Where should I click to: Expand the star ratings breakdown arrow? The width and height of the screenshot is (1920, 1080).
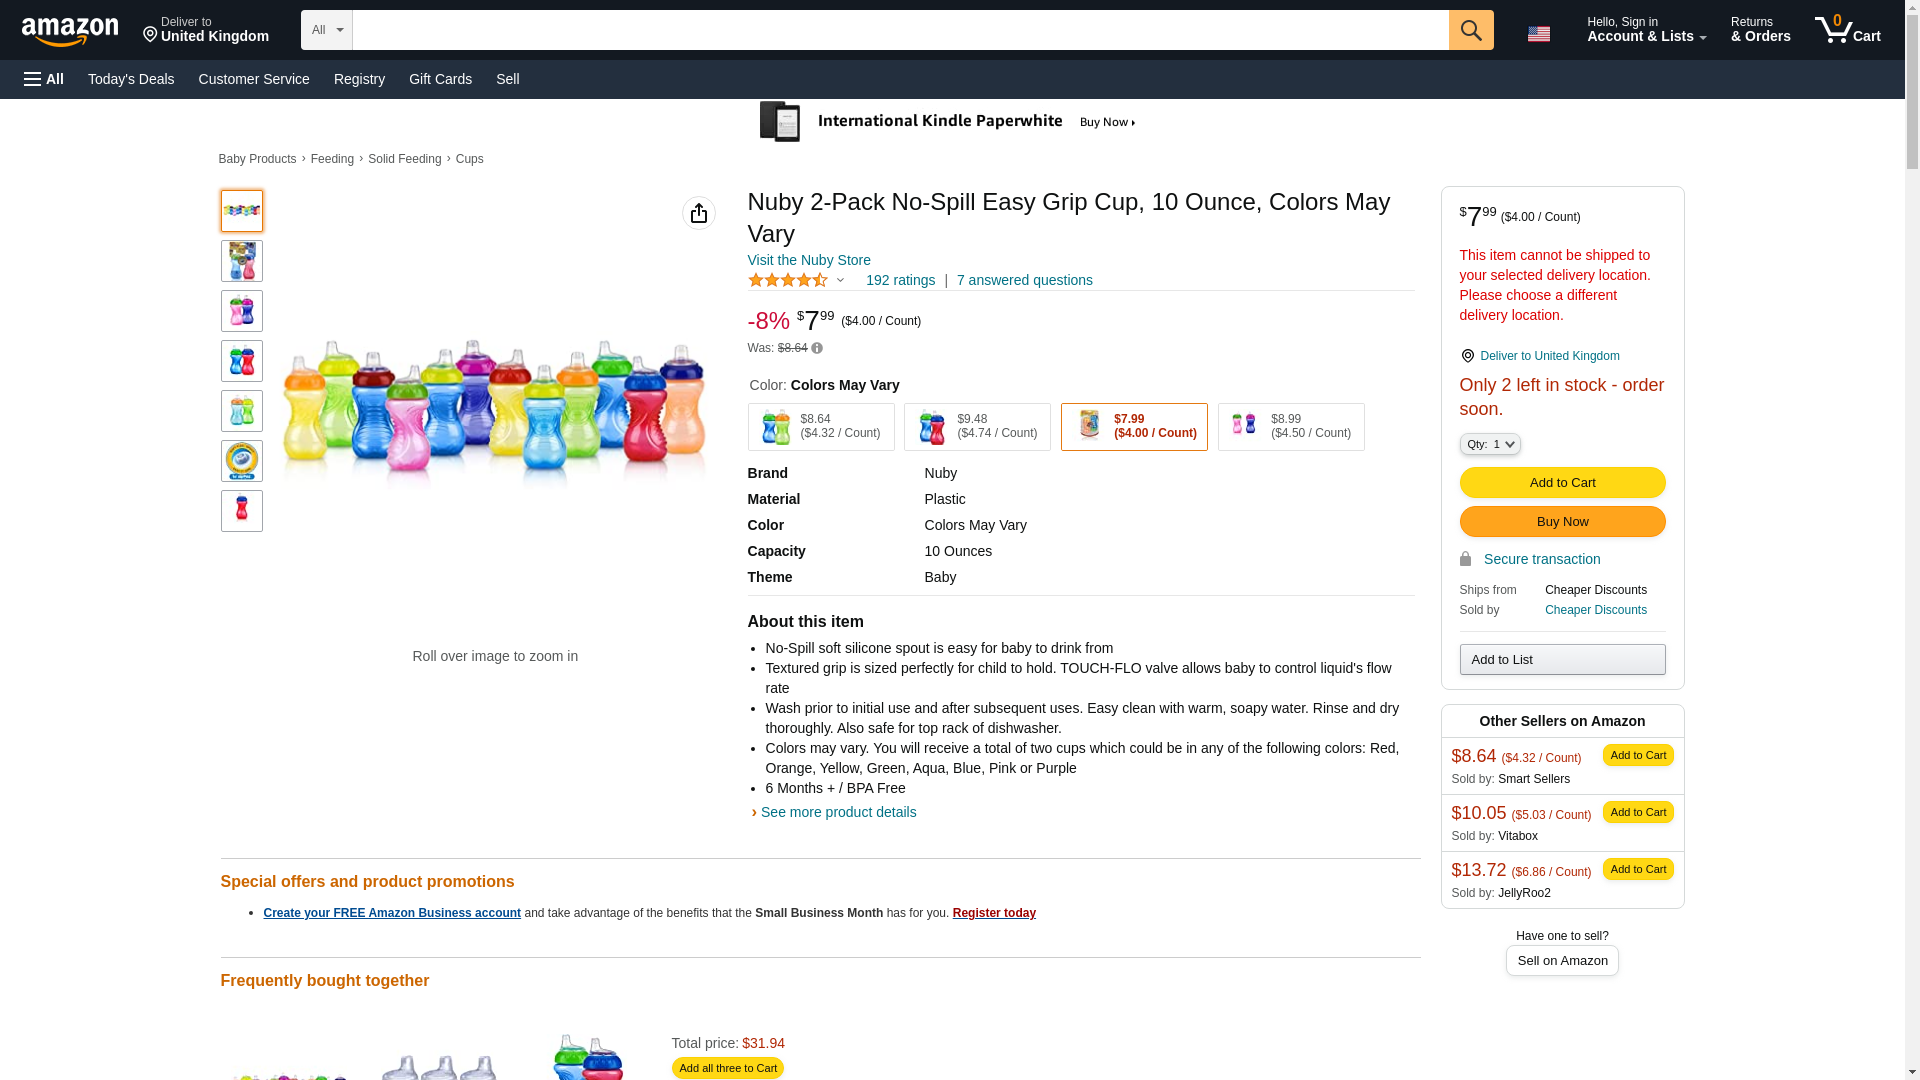pyautogui.click(x=840, y=280)
